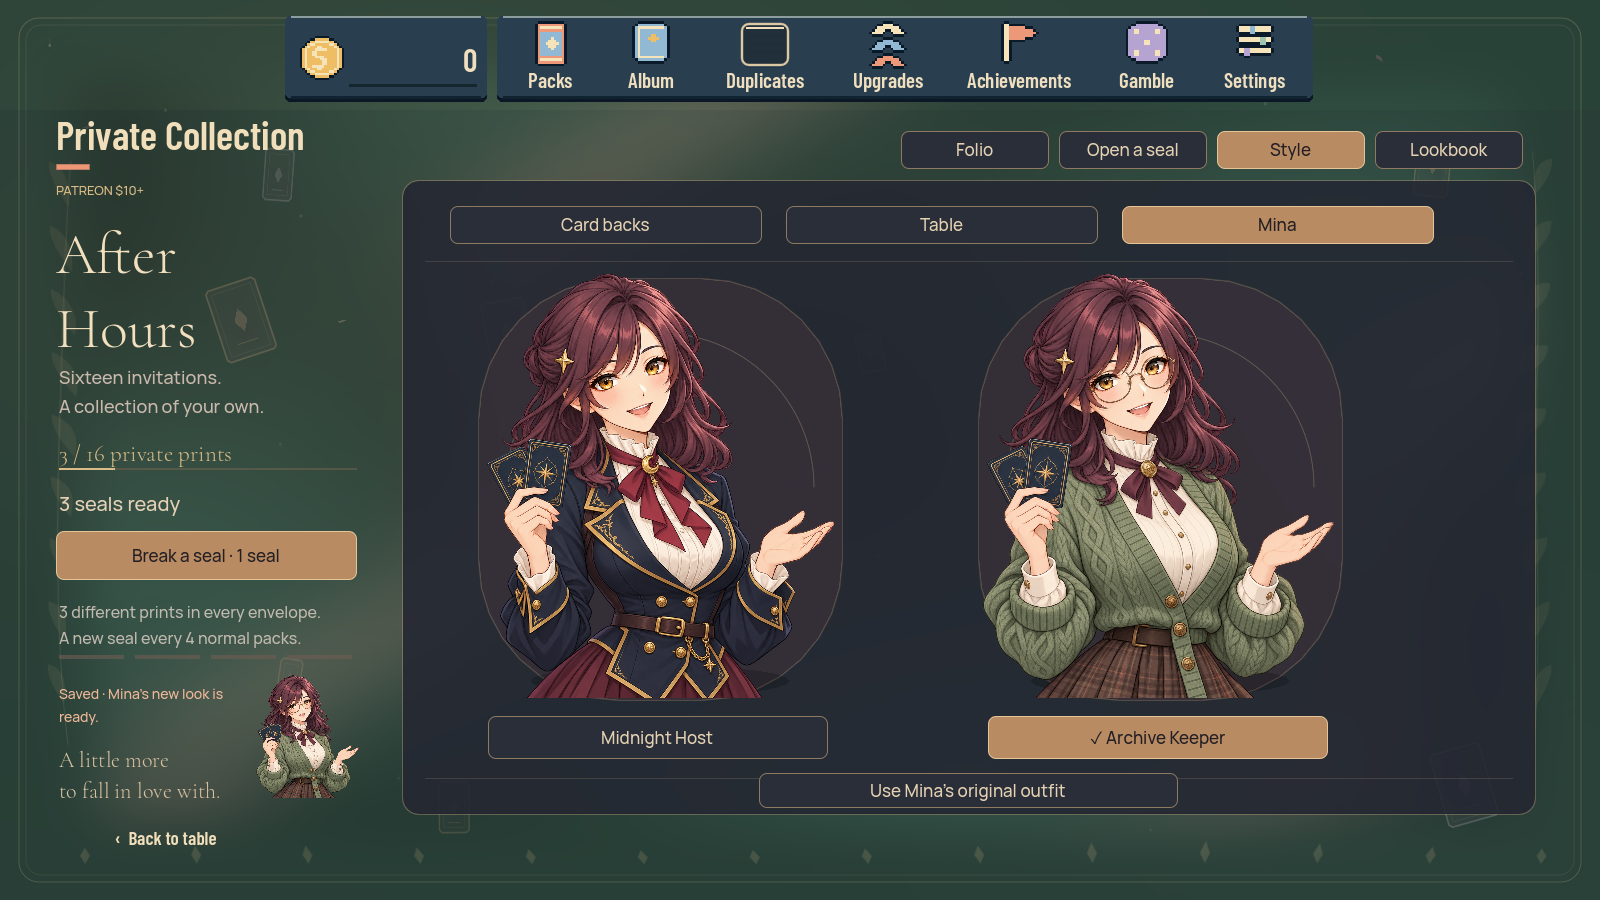1600x900 pixels.
Task: Click the Midnight Host Mina portrait
Action: pos(660,488)
